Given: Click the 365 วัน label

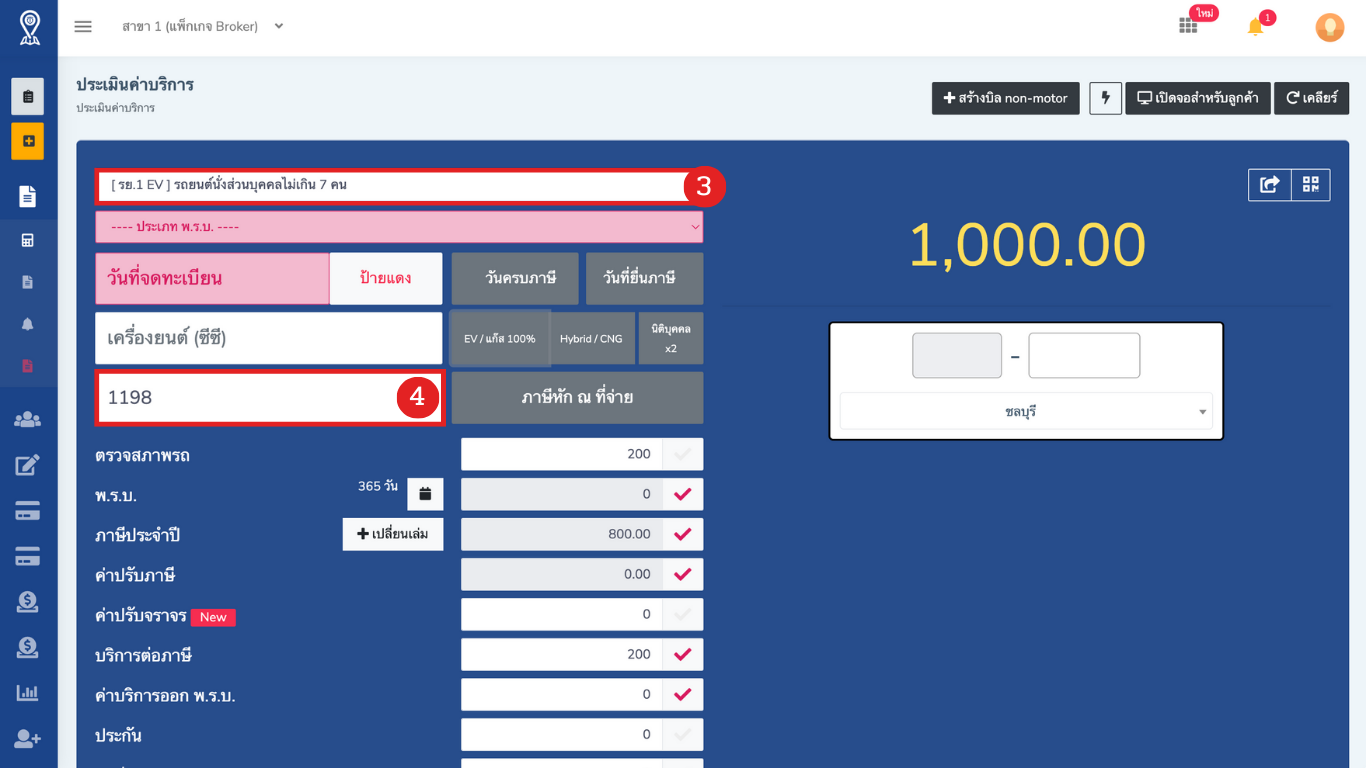Looking at the screenshot, I should pos(378,486).
